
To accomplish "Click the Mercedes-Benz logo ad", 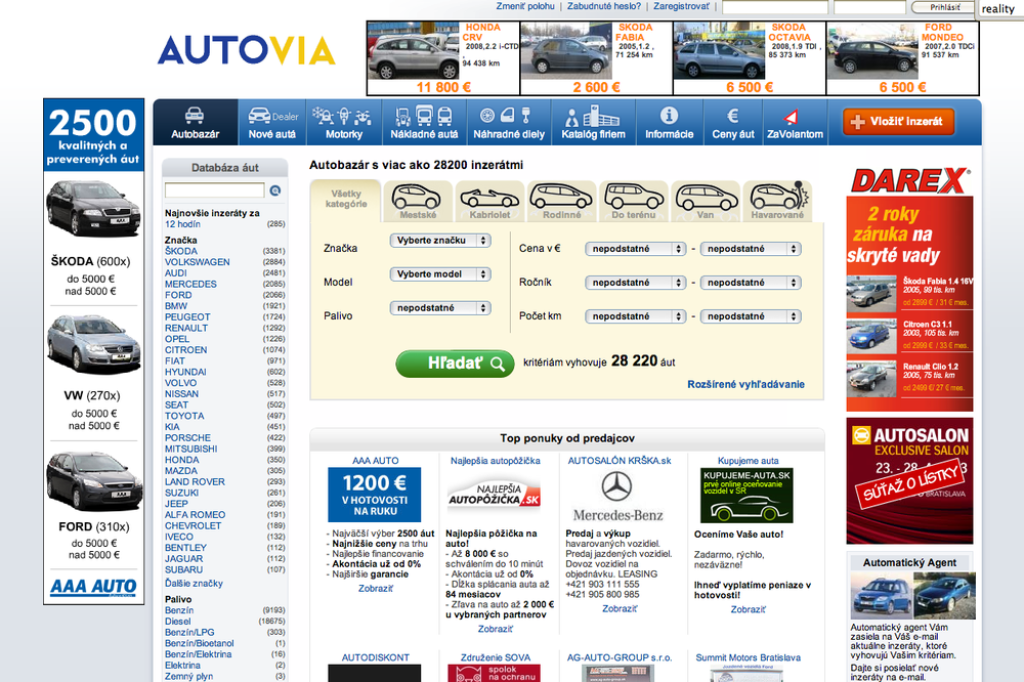I will [617, 496].
